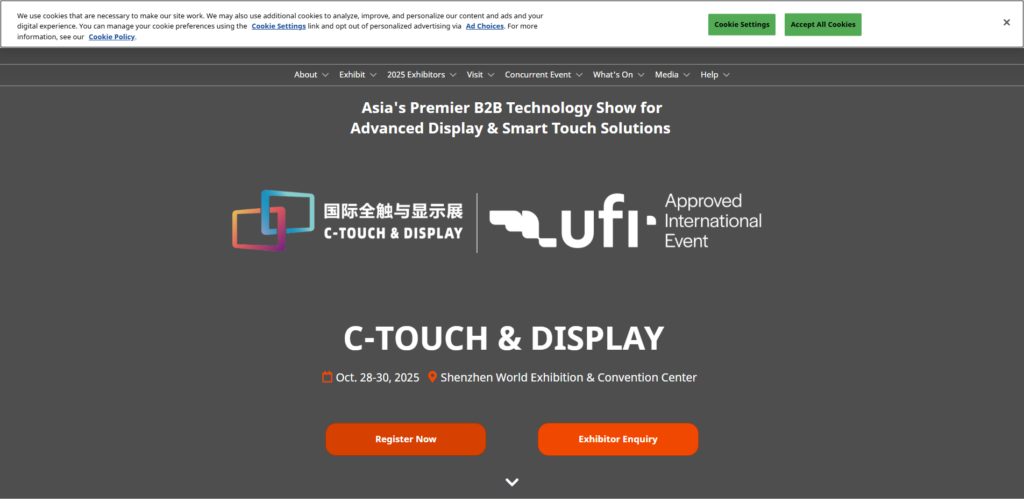The image size is (1024, 502).
Task: Click the location pin icon beside Shenzhen World
Action: tap(432, 377)
